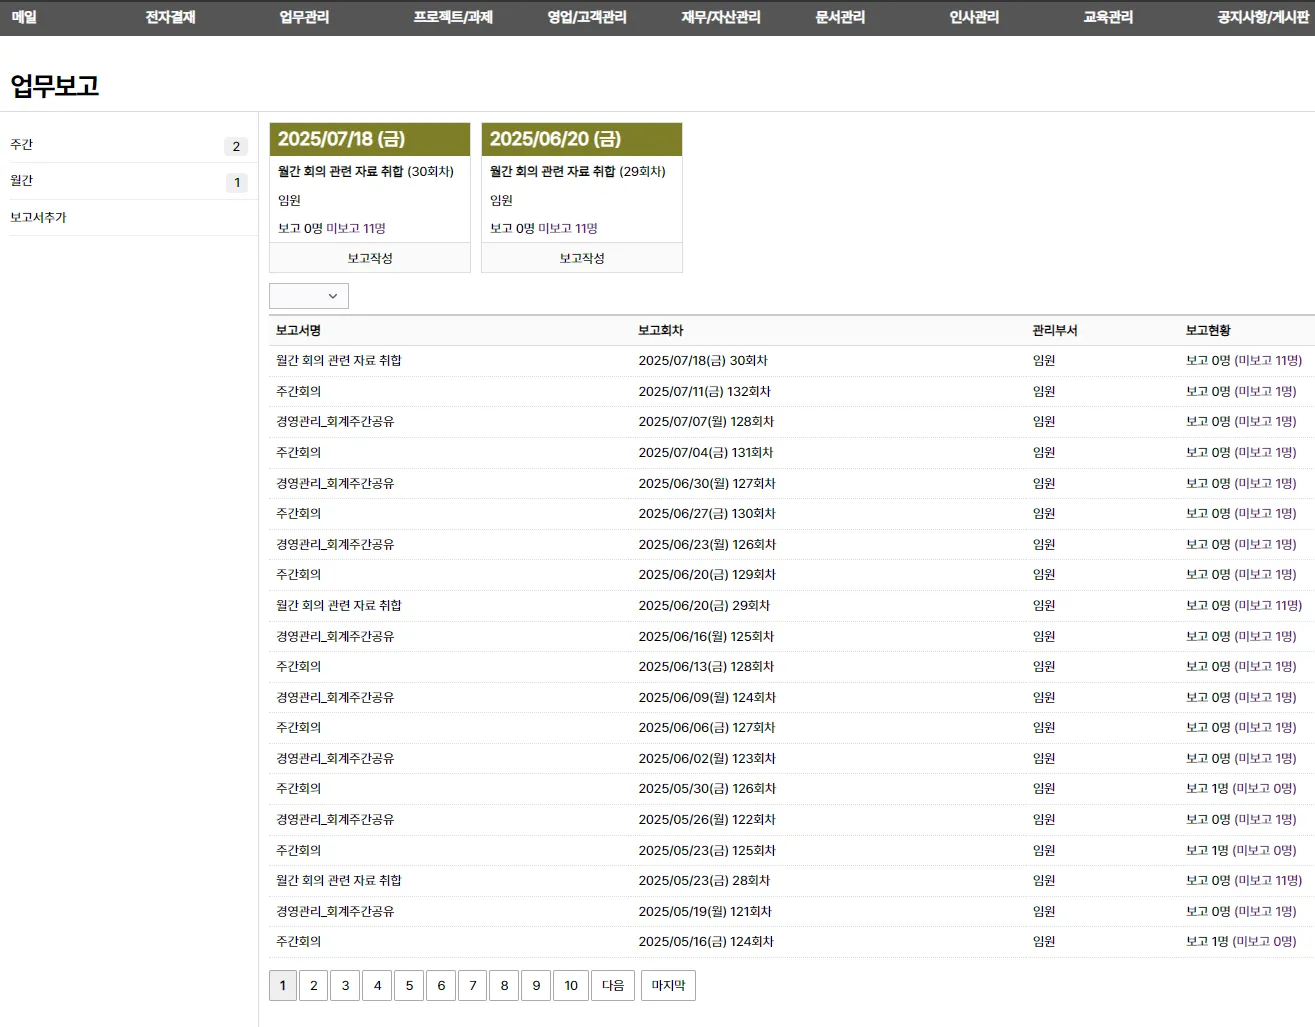Go to page 10 of the list
This screenshot has width=1315, height=1027.
pyautogui.click(x=571, y=986)
